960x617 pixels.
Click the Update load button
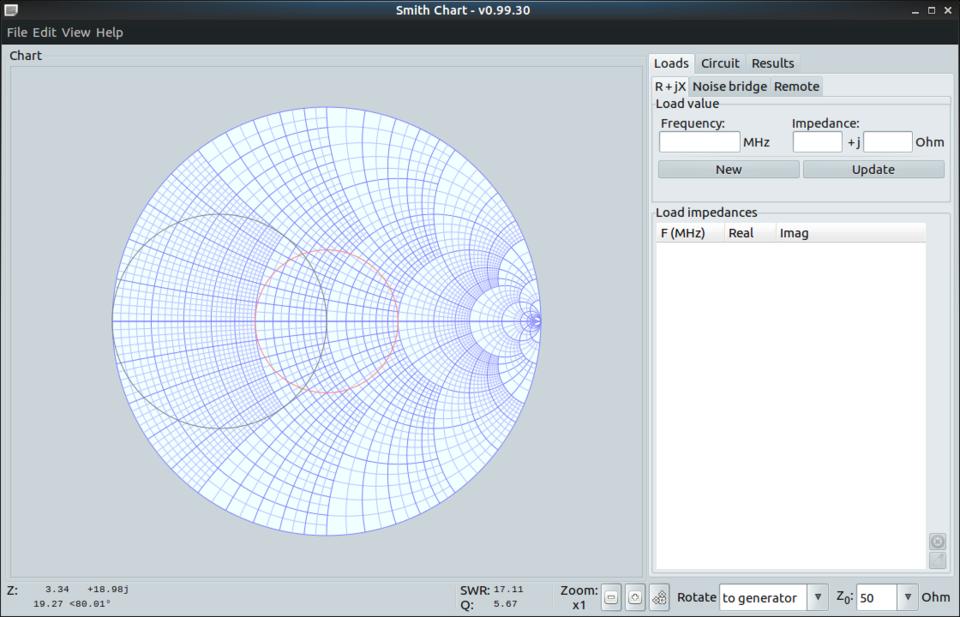(872, 169)
